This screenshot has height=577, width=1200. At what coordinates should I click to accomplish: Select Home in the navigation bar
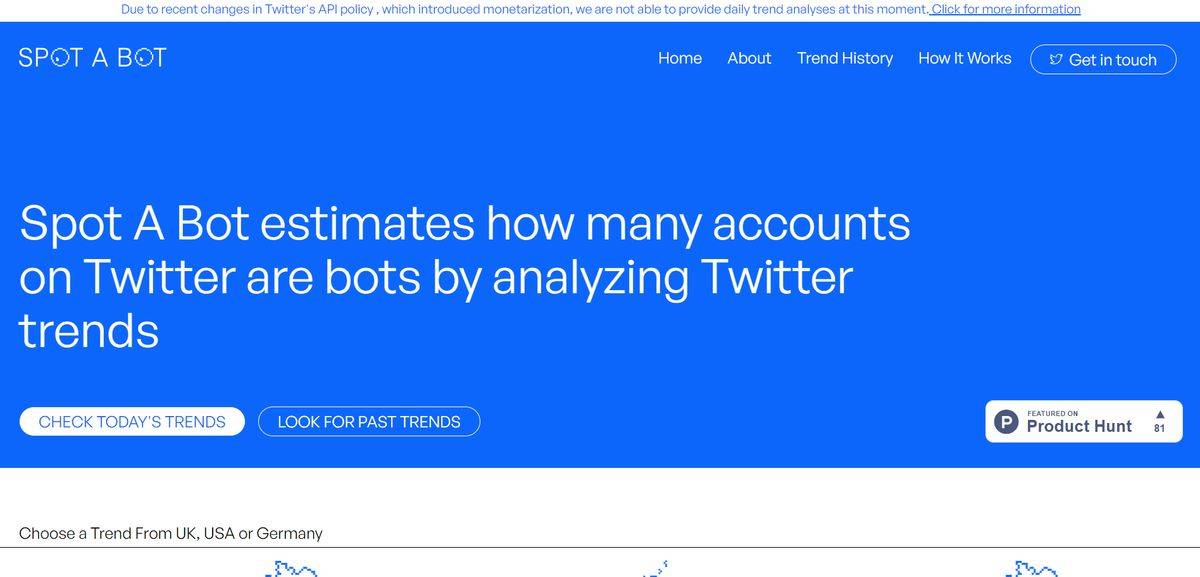pos(680,58)
